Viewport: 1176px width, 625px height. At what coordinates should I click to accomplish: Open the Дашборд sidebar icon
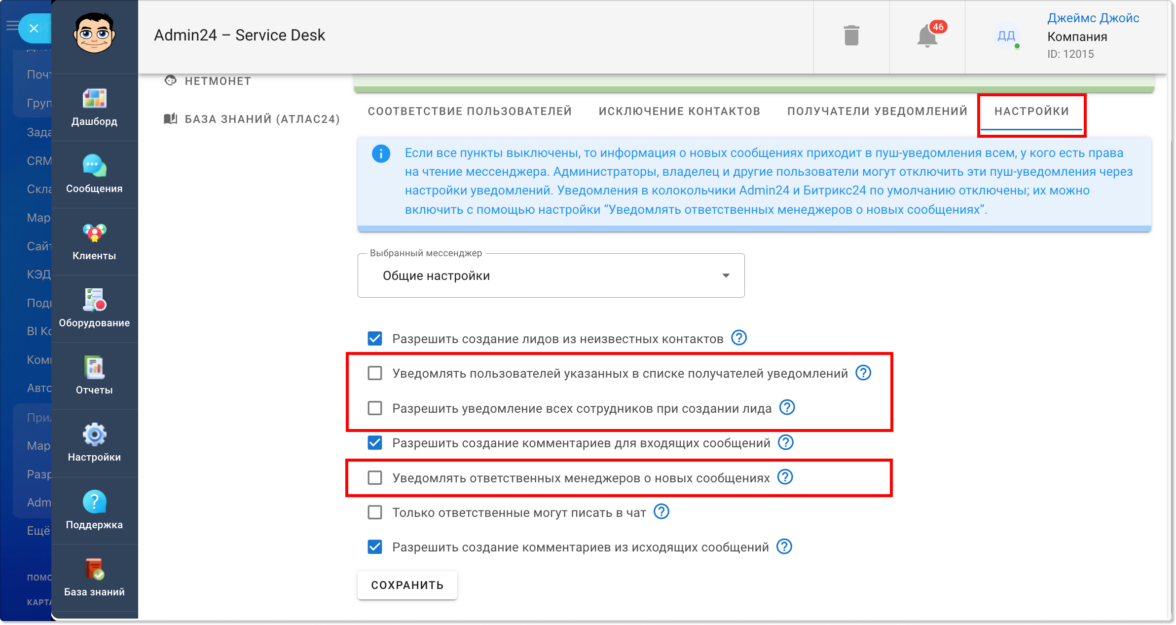[94, 106]
